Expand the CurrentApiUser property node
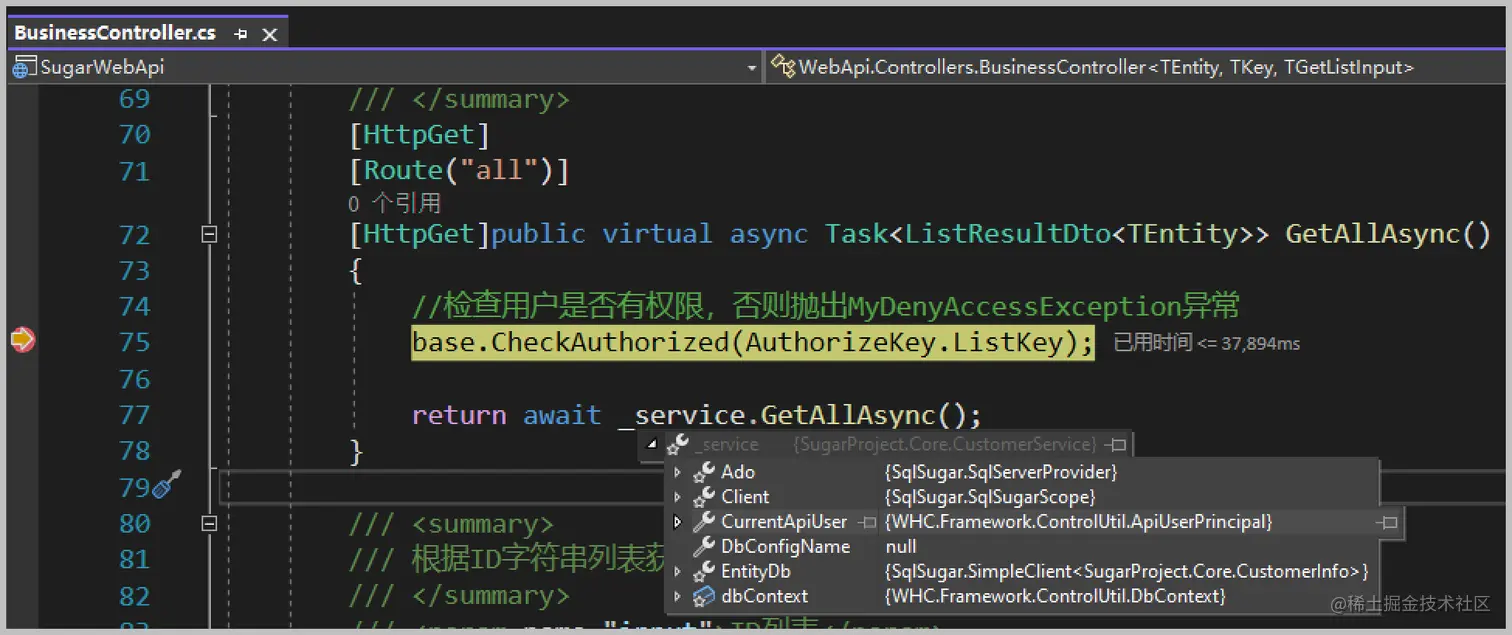Viewport: 1512px width, 635px height. [x=677, y=522]
